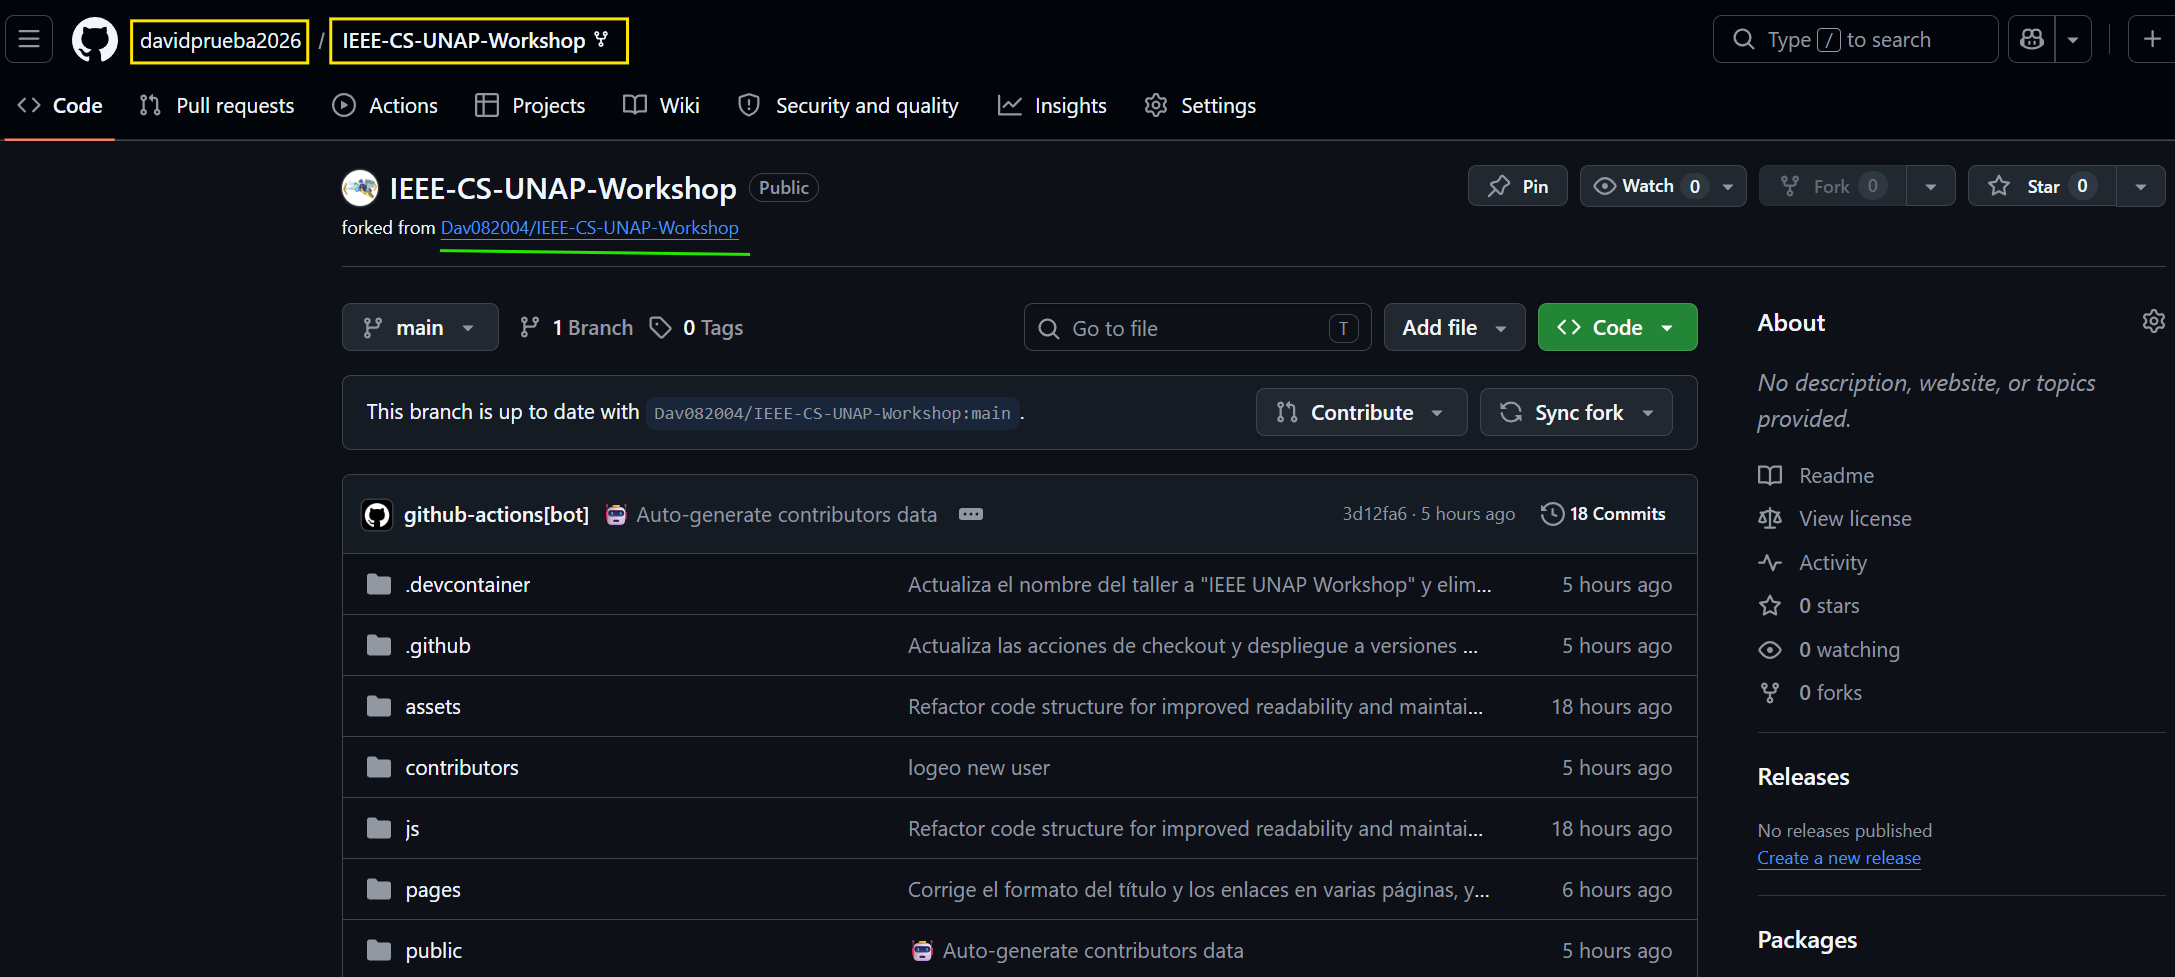Focus the 'Type / to search' box
2175x977 pixels.
coord(1855,40)
